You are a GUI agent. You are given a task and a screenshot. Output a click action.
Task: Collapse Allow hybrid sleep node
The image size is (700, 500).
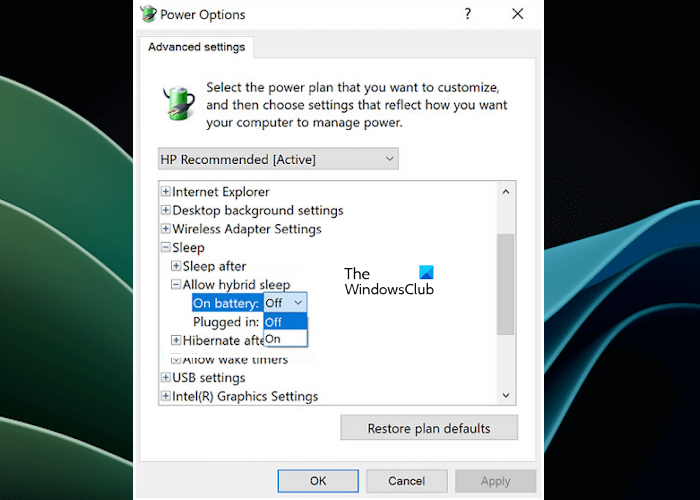176,284
